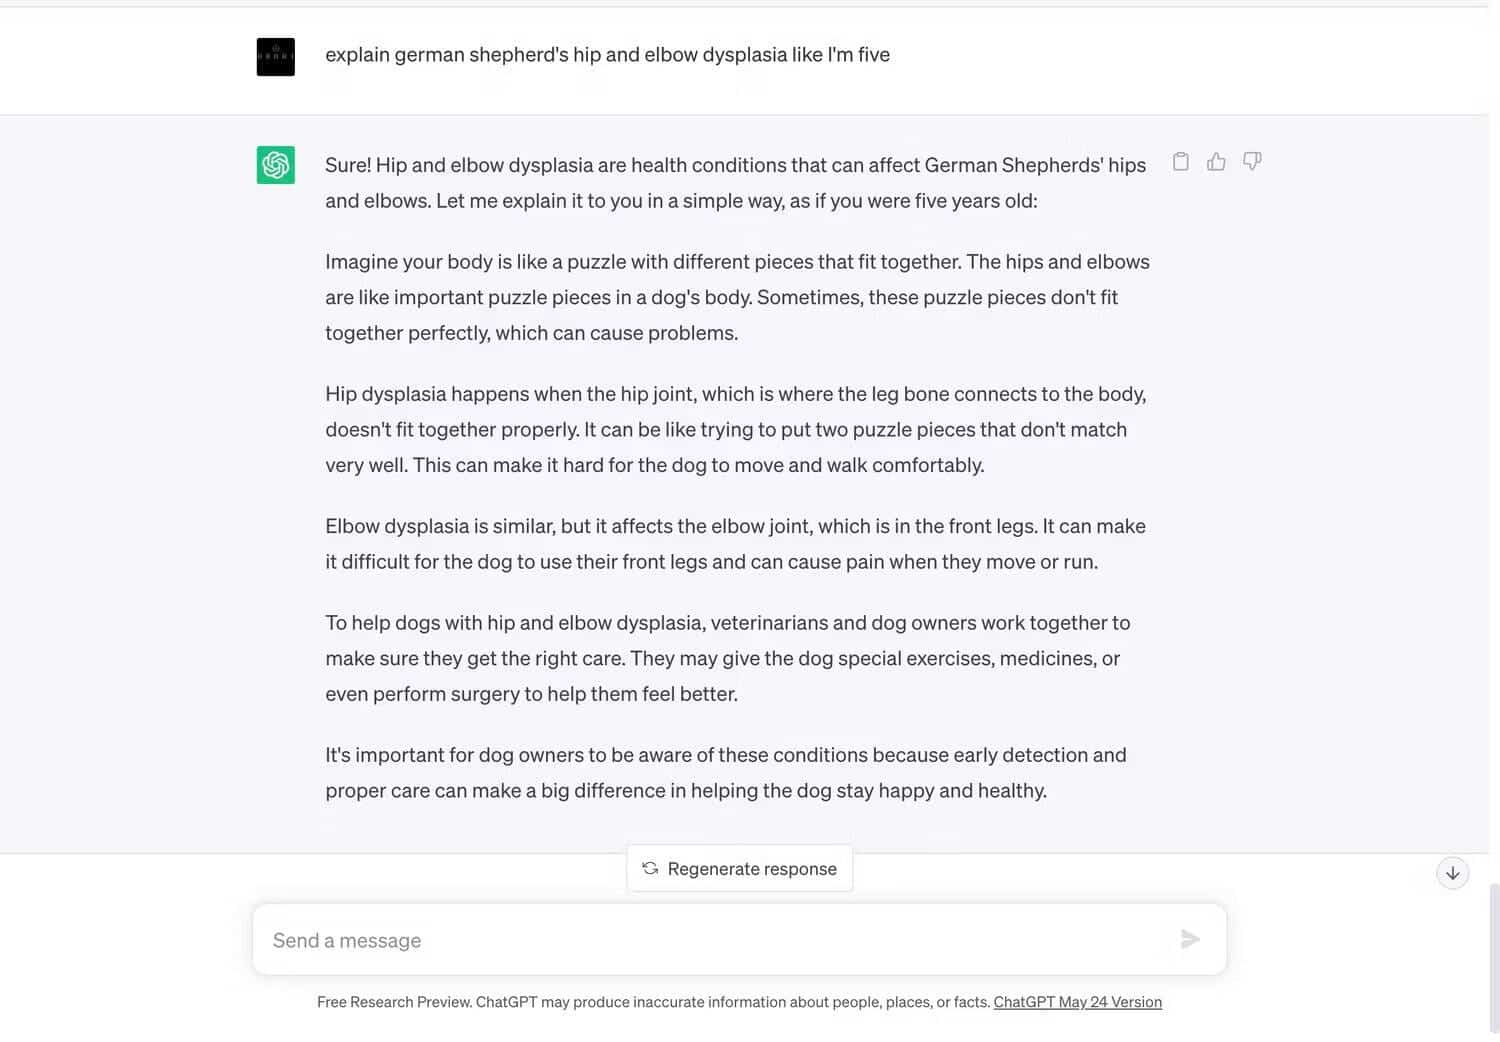Click the send message paper plane icon
1500x1042 pixels.
click(x=1190, y=939)
